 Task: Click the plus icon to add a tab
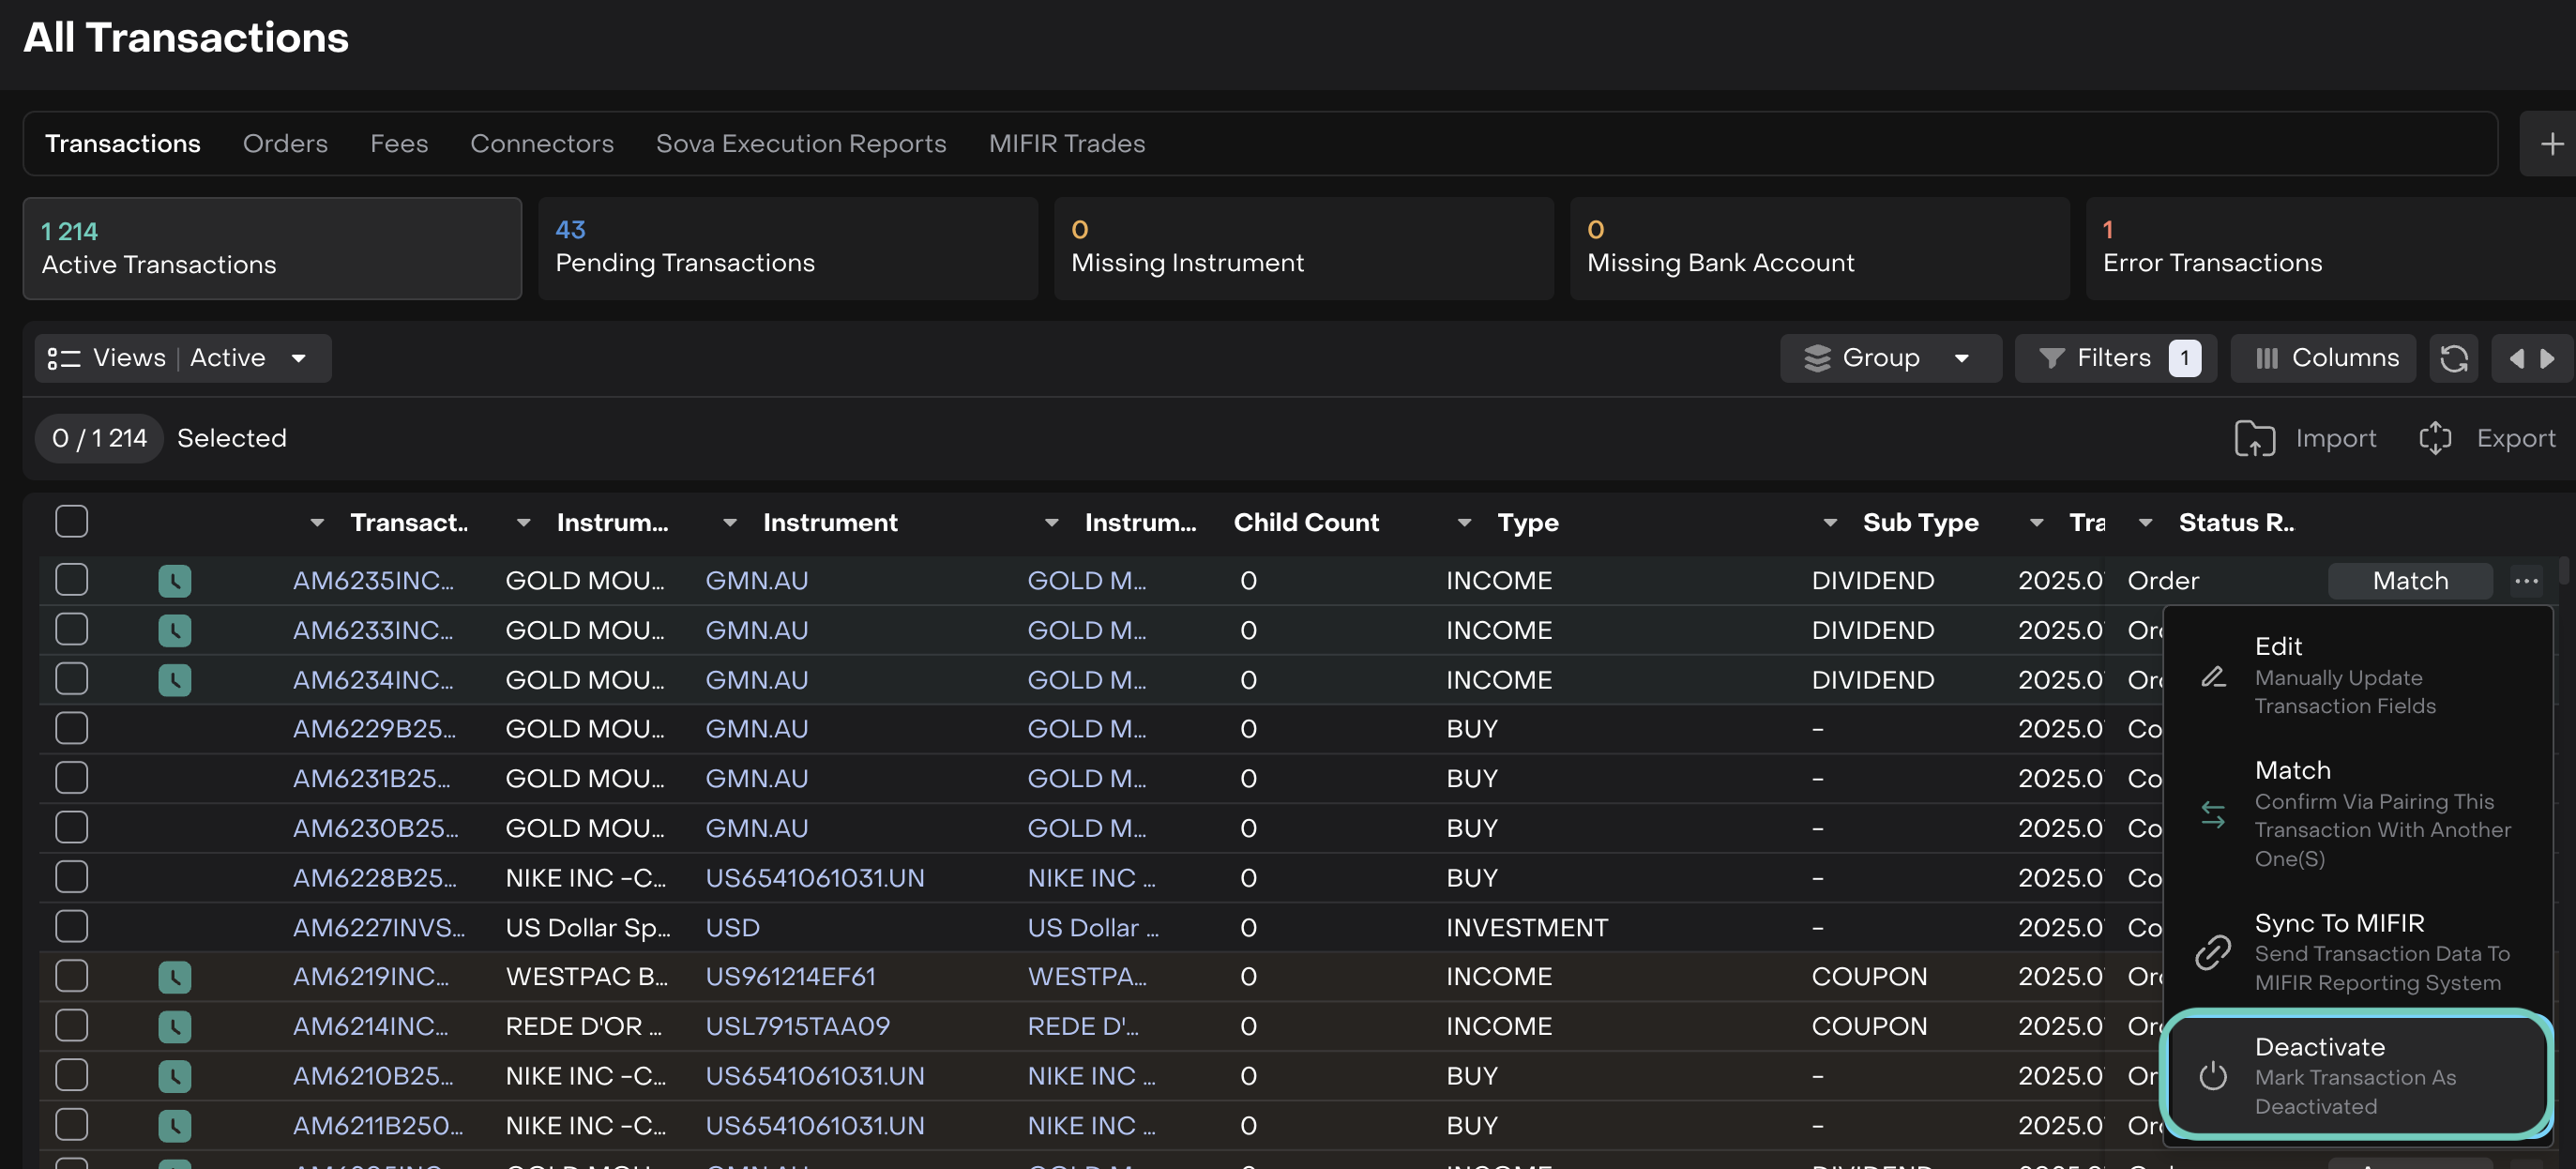coord(2551,144)
